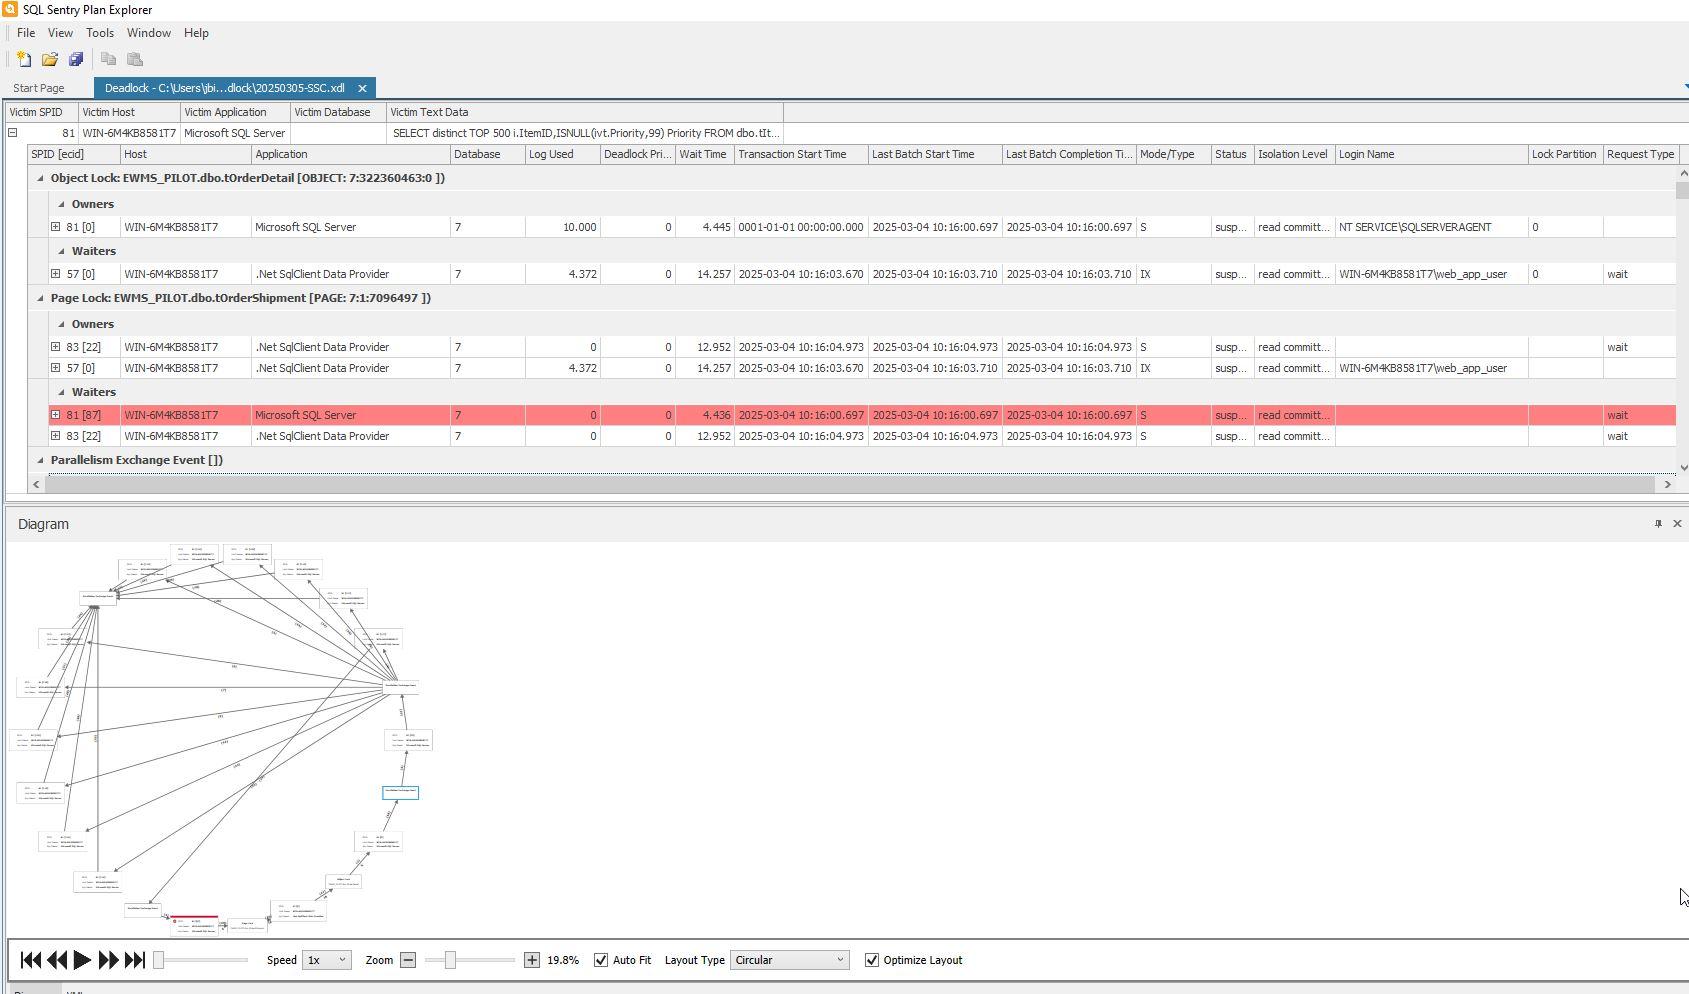Open the Help menu
Screen dimensions: 1689x994
click(196, 33)
